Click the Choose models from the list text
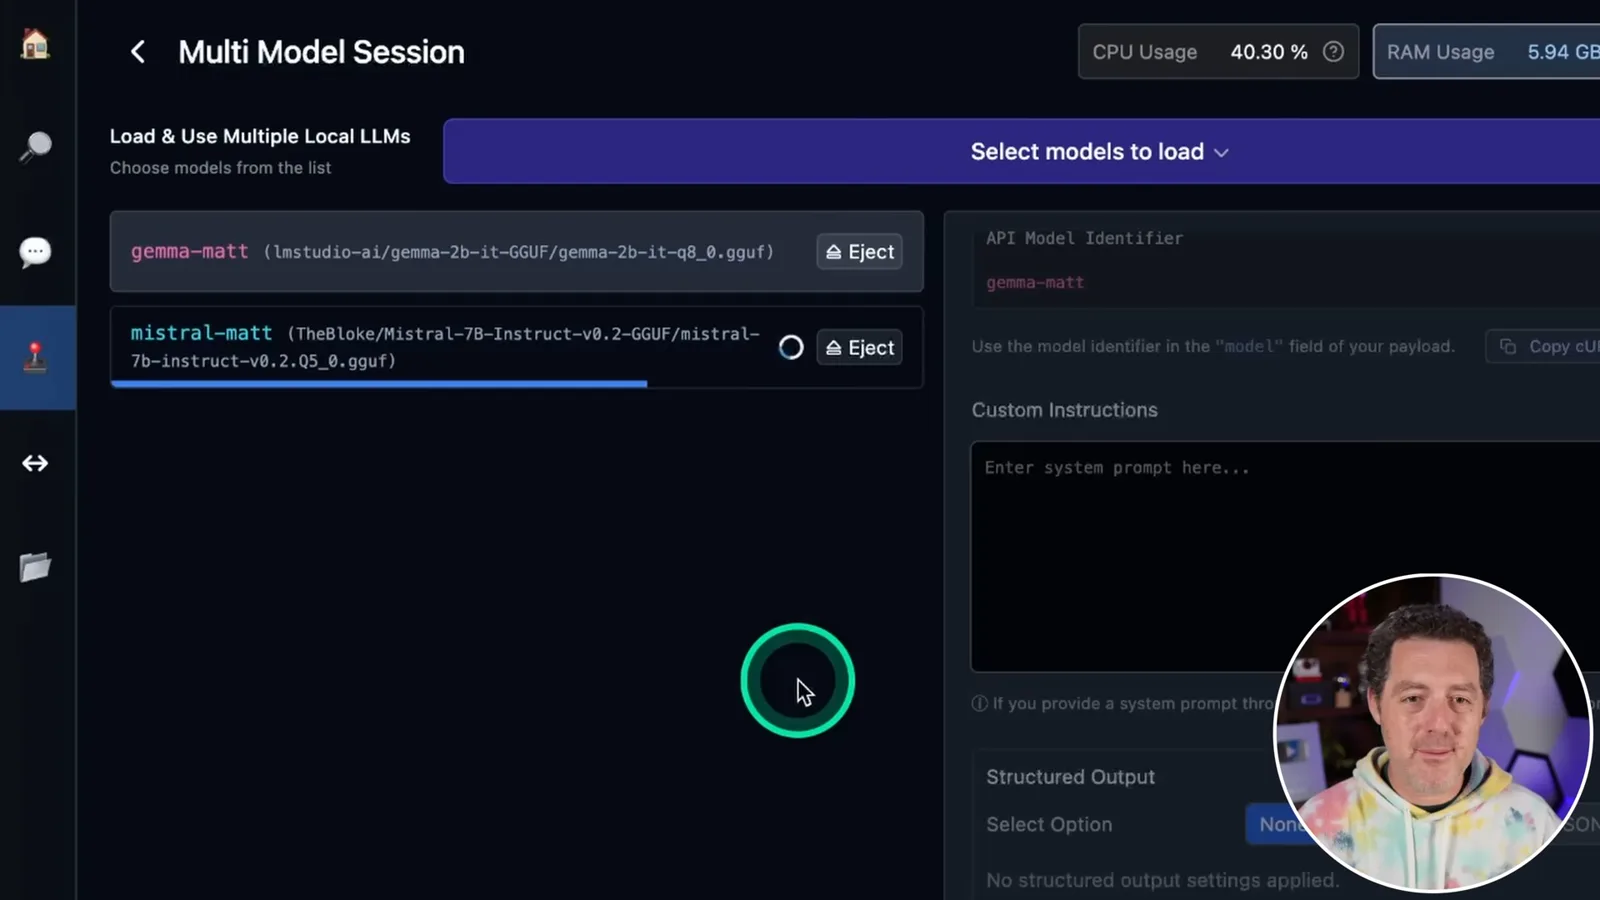Viewport: 1600px width, 900px height. point(220,168)
